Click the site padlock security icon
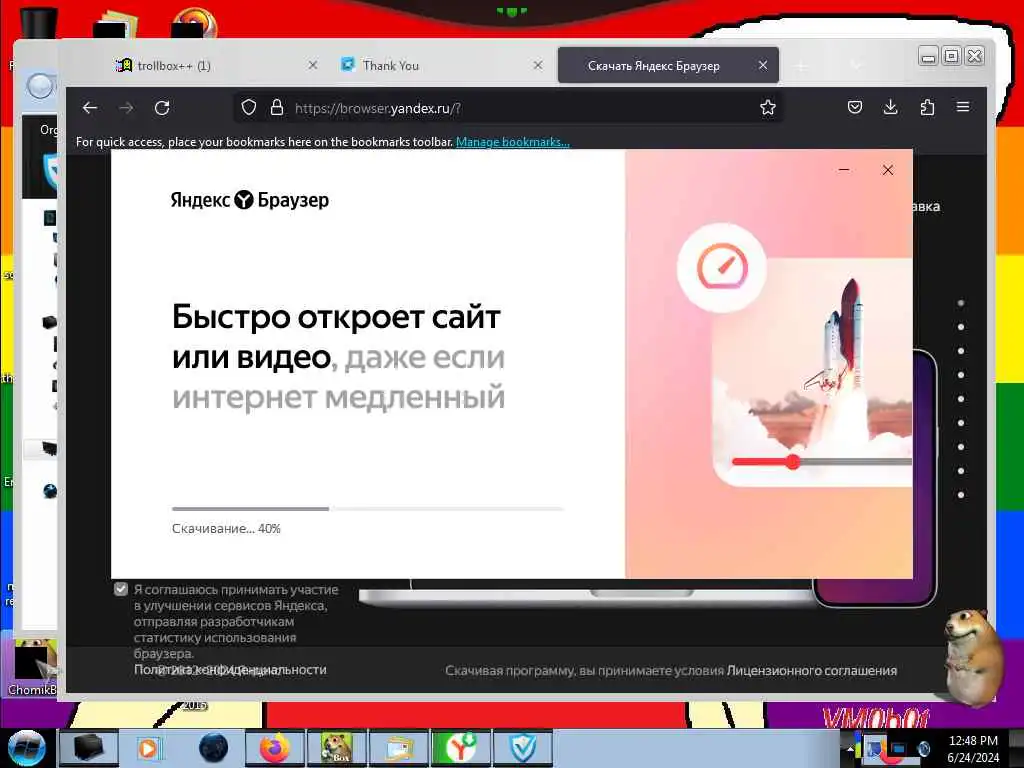Viewport: 1024px width, 768px height. click(x=277, y=107)
